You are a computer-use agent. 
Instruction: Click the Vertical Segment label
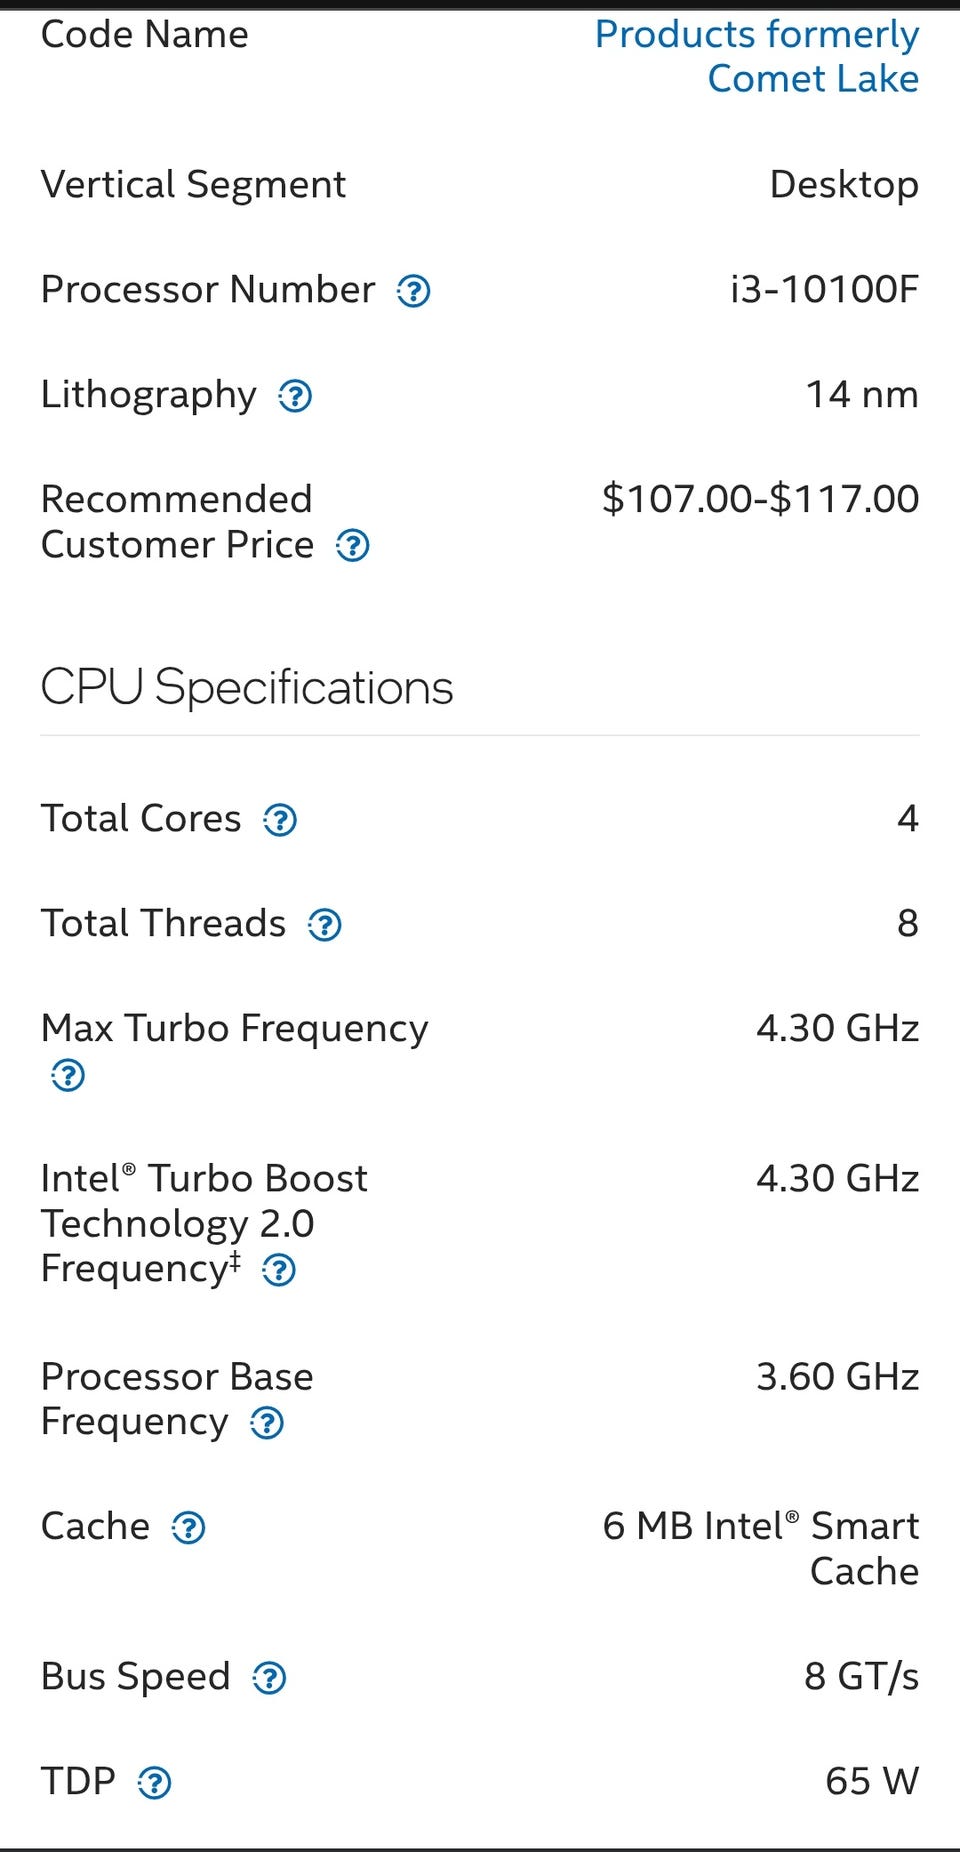point(193,185)
